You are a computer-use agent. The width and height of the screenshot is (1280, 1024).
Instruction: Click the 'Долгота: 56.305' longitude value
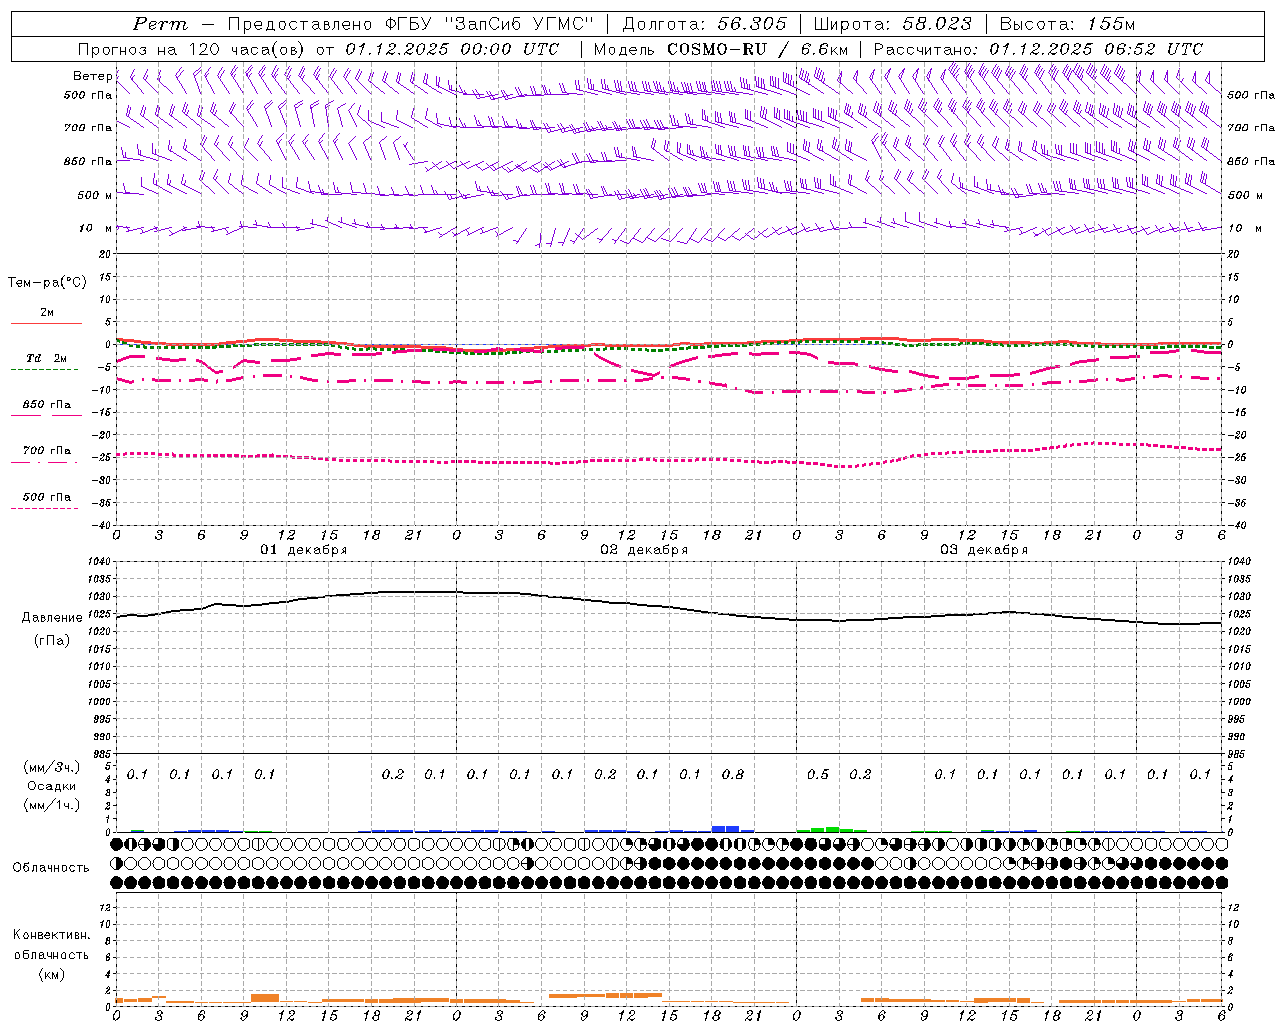coord(704,24)
